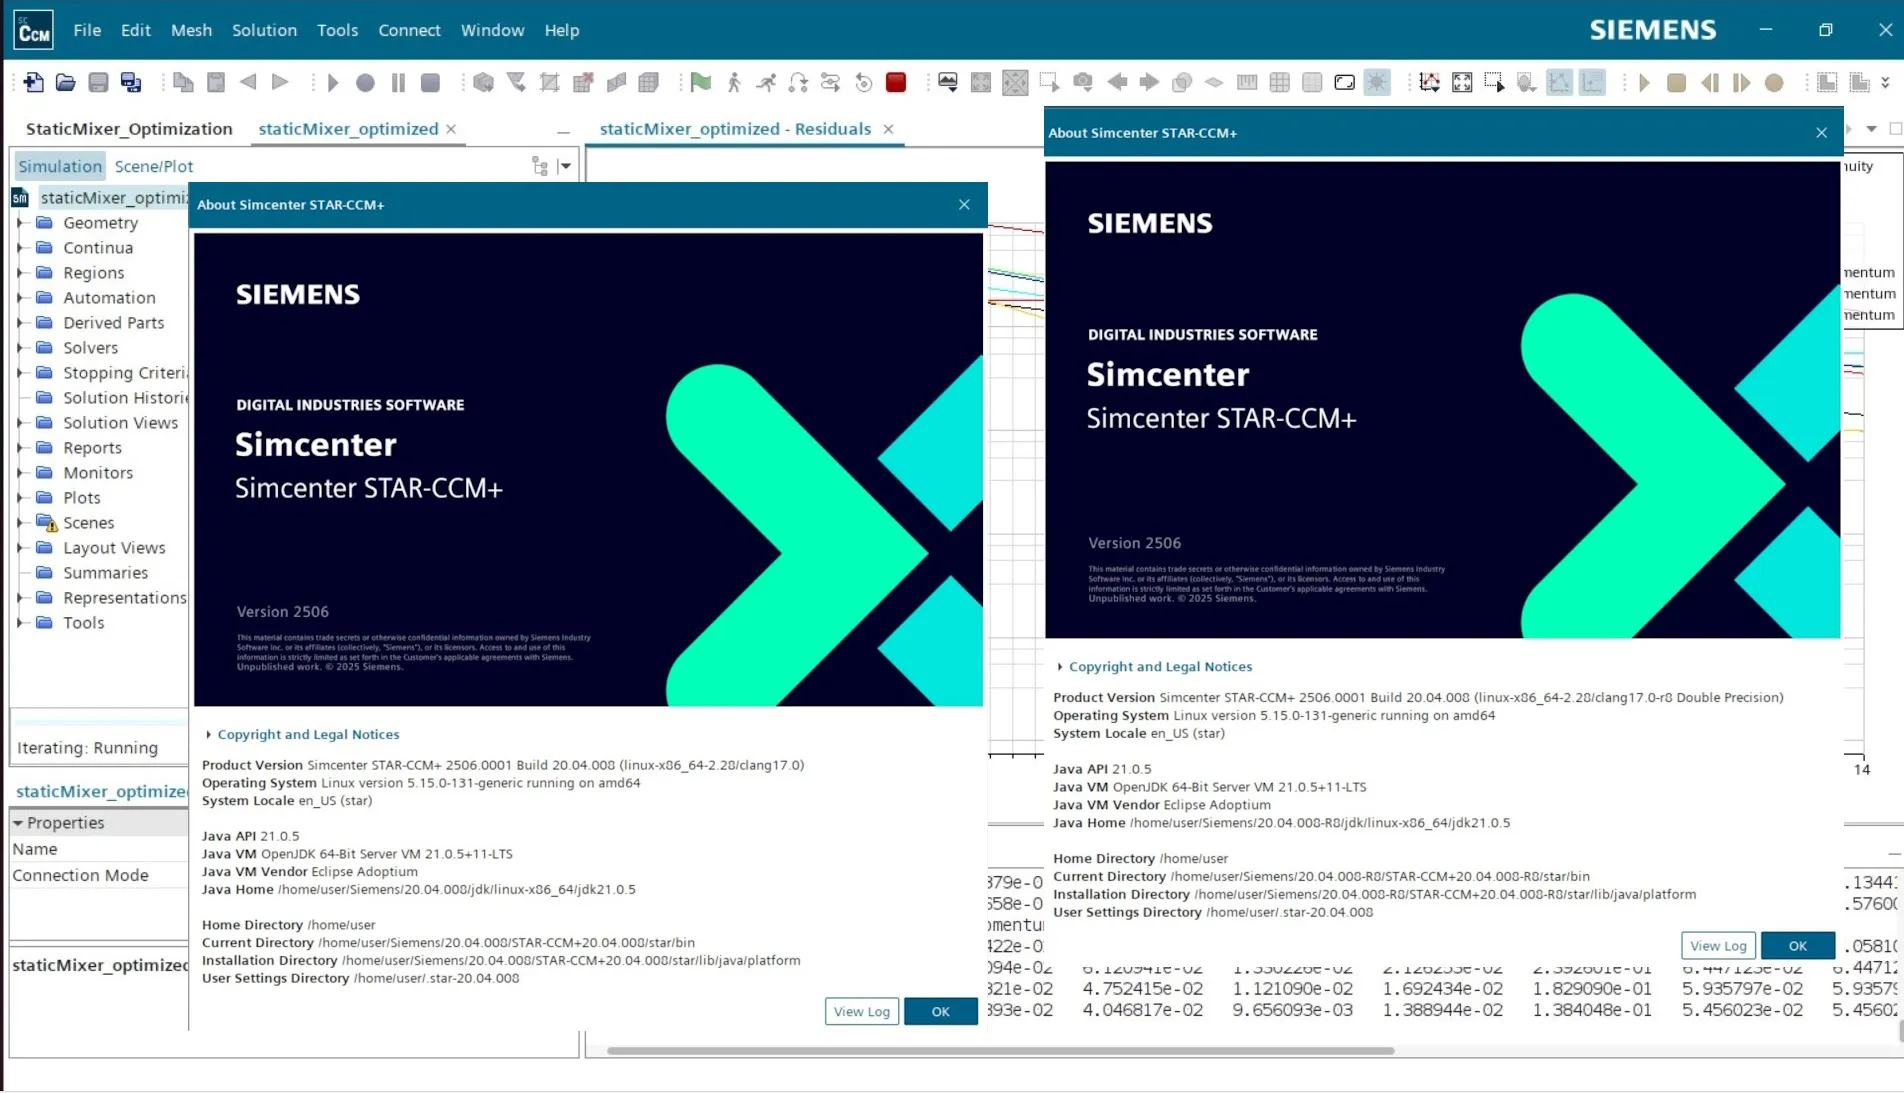The width and height of the screenshot is (1904, 1093).
Task: Expand the Geometry tree node
Action: click(x=20, y=222)
